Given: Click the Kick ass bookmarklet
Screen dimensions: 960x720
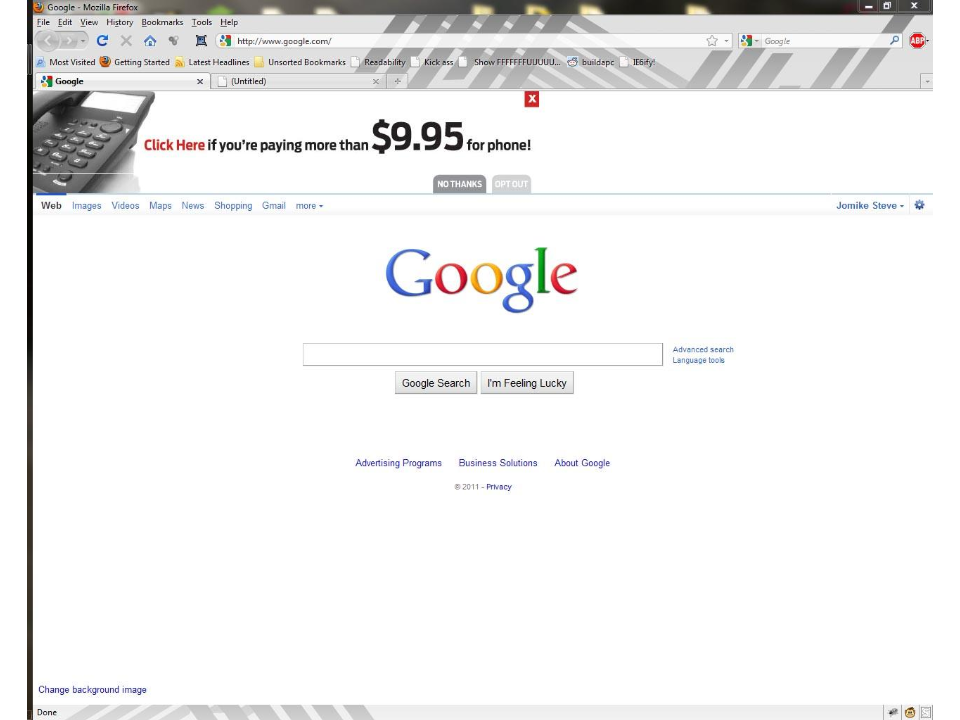Looking at the screenshot, I should (x=432, y=62).
